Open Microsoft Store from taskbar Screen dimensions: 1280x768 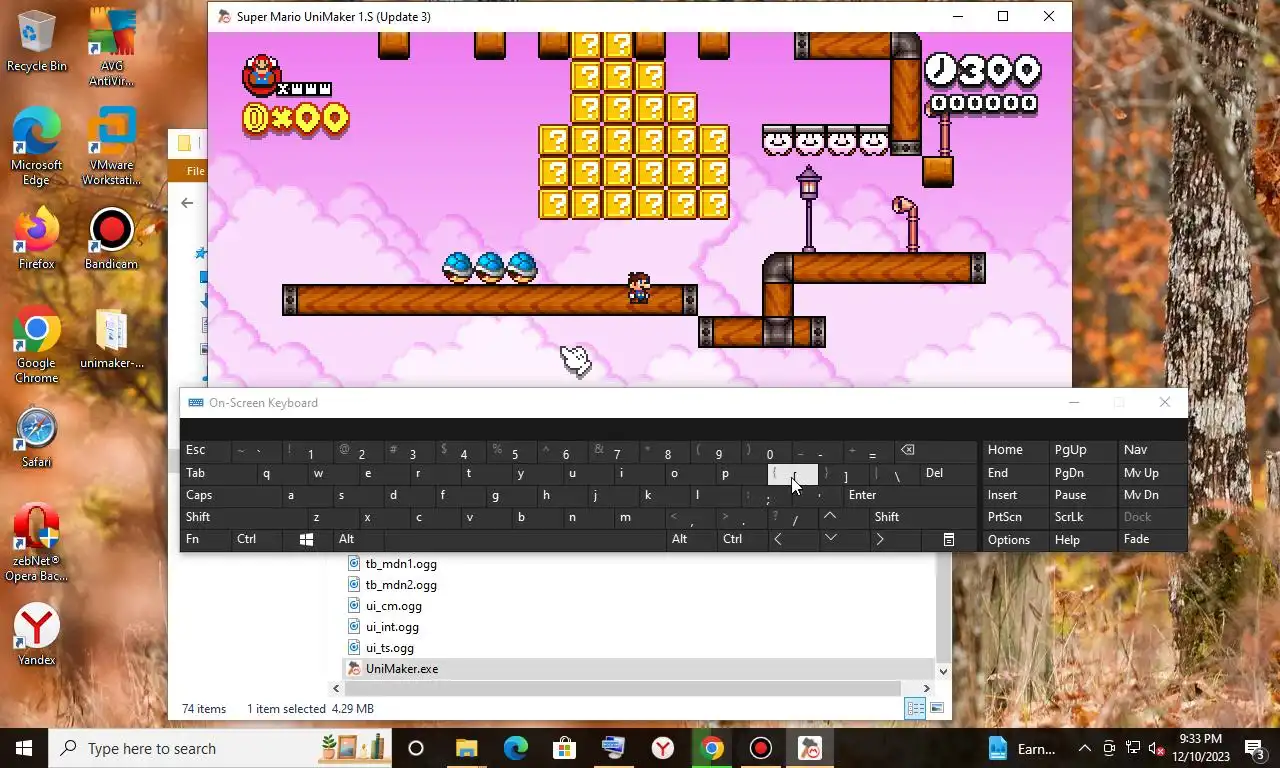tap(565, 748)
